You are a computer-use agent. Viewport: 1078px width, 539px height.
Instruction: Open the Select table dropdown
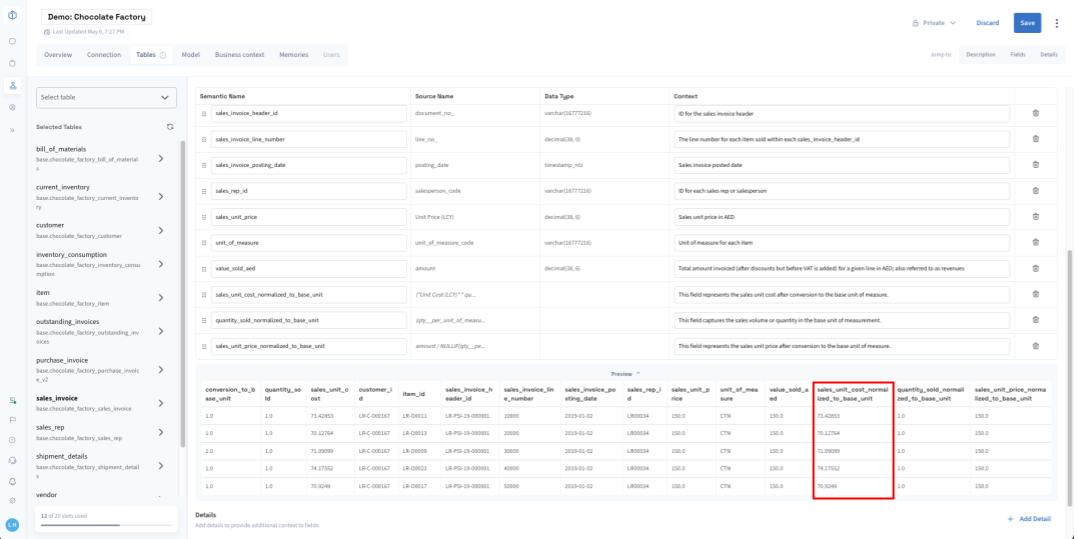106,97
